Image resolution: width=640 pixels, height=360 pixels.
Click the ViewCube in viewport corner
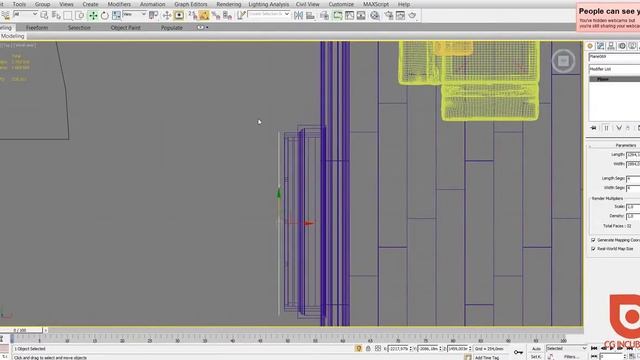(563, 61)
